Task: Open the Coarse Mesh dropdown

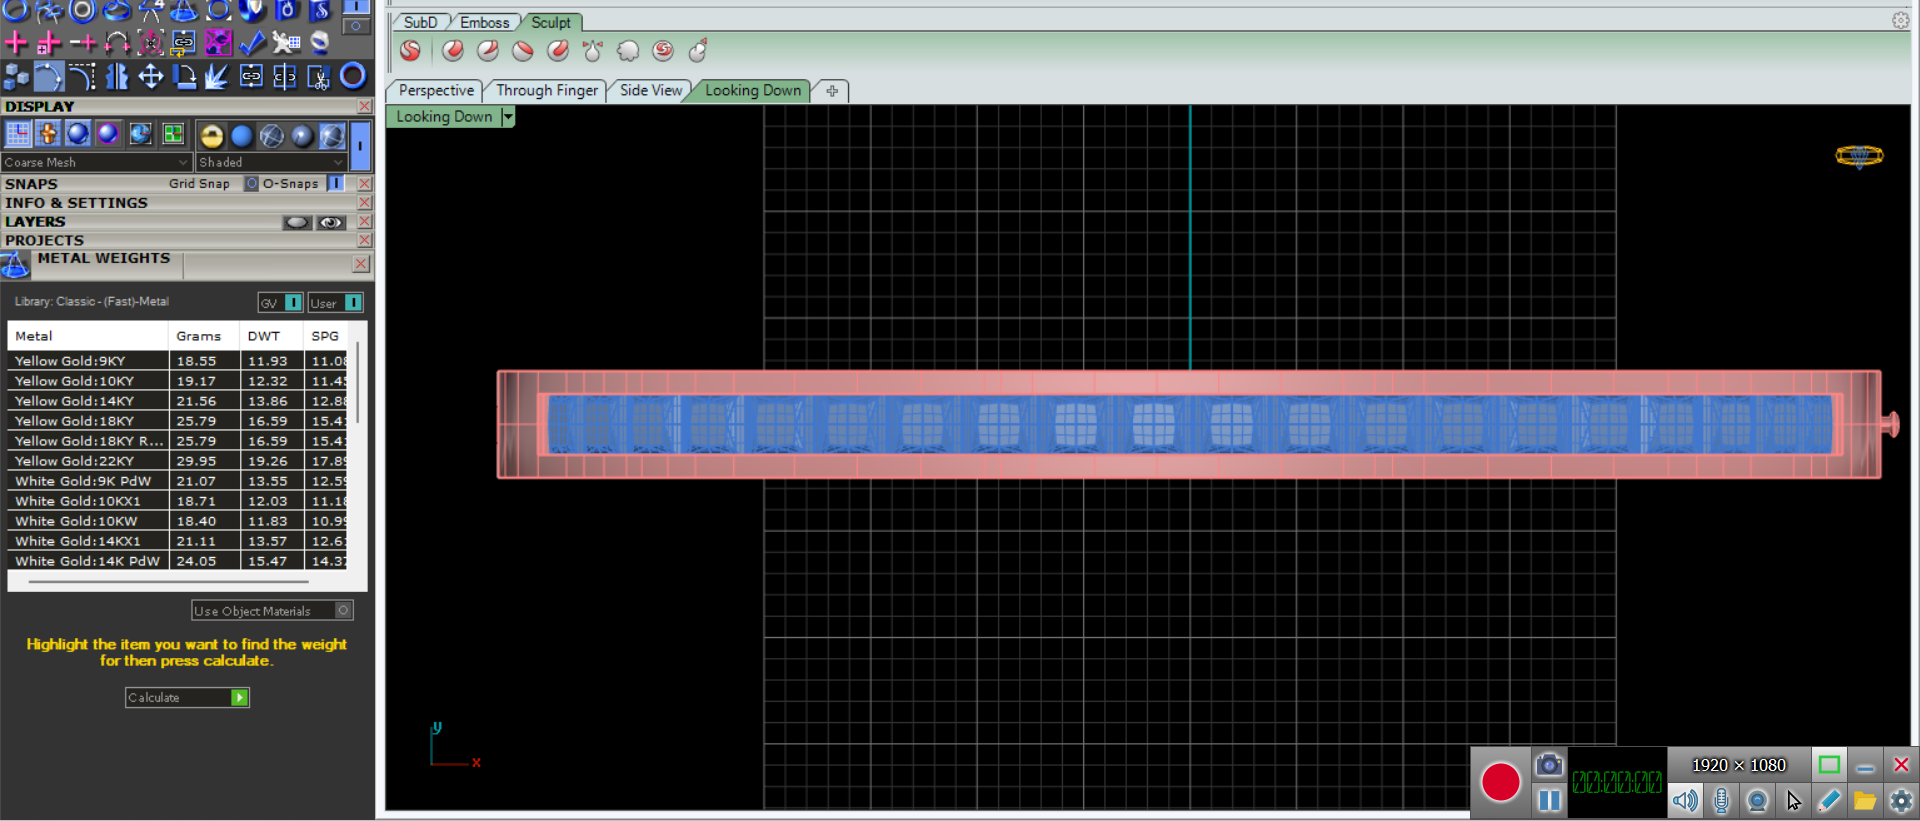Action: [x=96, y=162]
